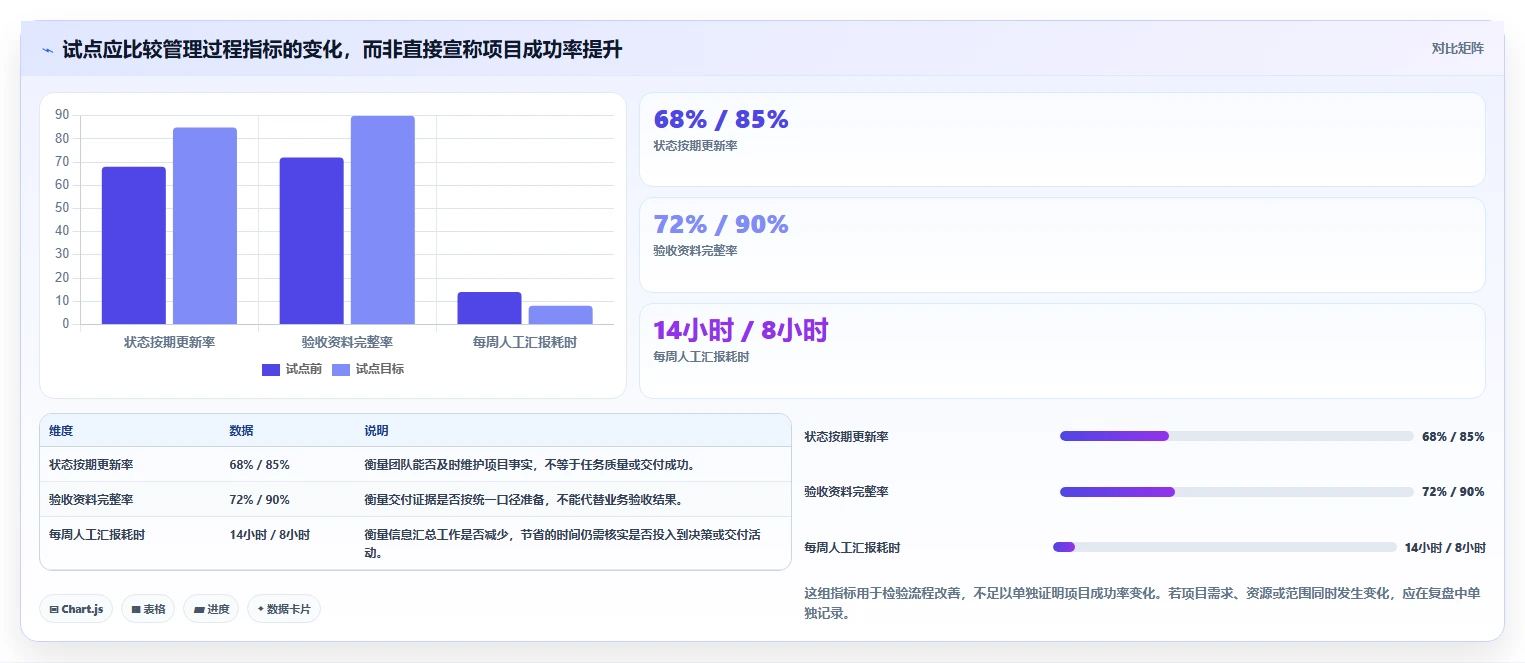Click the 对比矩阵 label in the header
The width and height of the screenshot is (1525, 663).
pos(1457,48)
